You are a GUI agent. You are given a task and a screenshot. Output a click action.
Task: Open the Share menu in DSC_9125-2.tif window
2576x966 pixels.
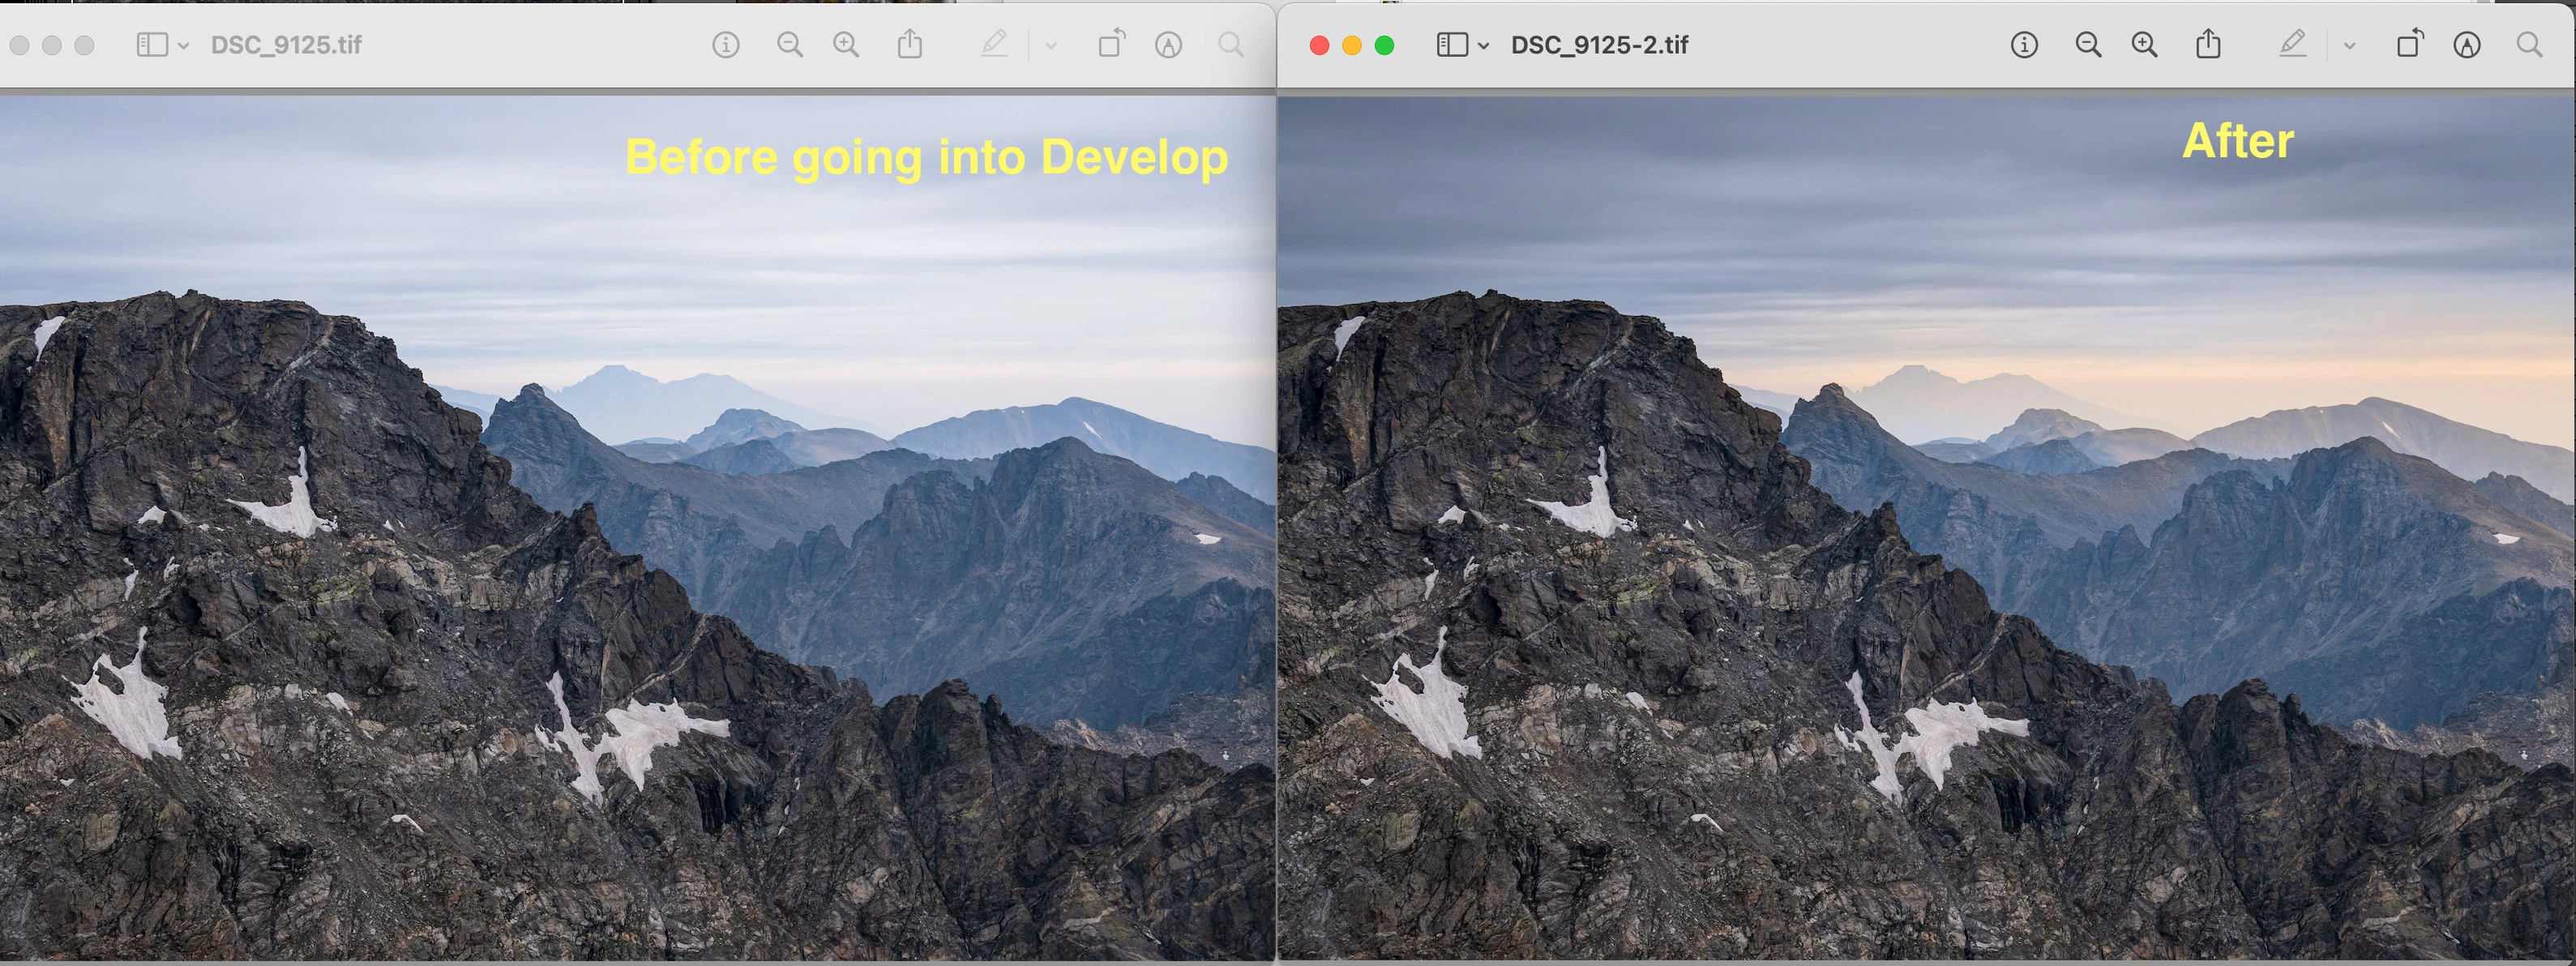click(x=2208, y=44)
